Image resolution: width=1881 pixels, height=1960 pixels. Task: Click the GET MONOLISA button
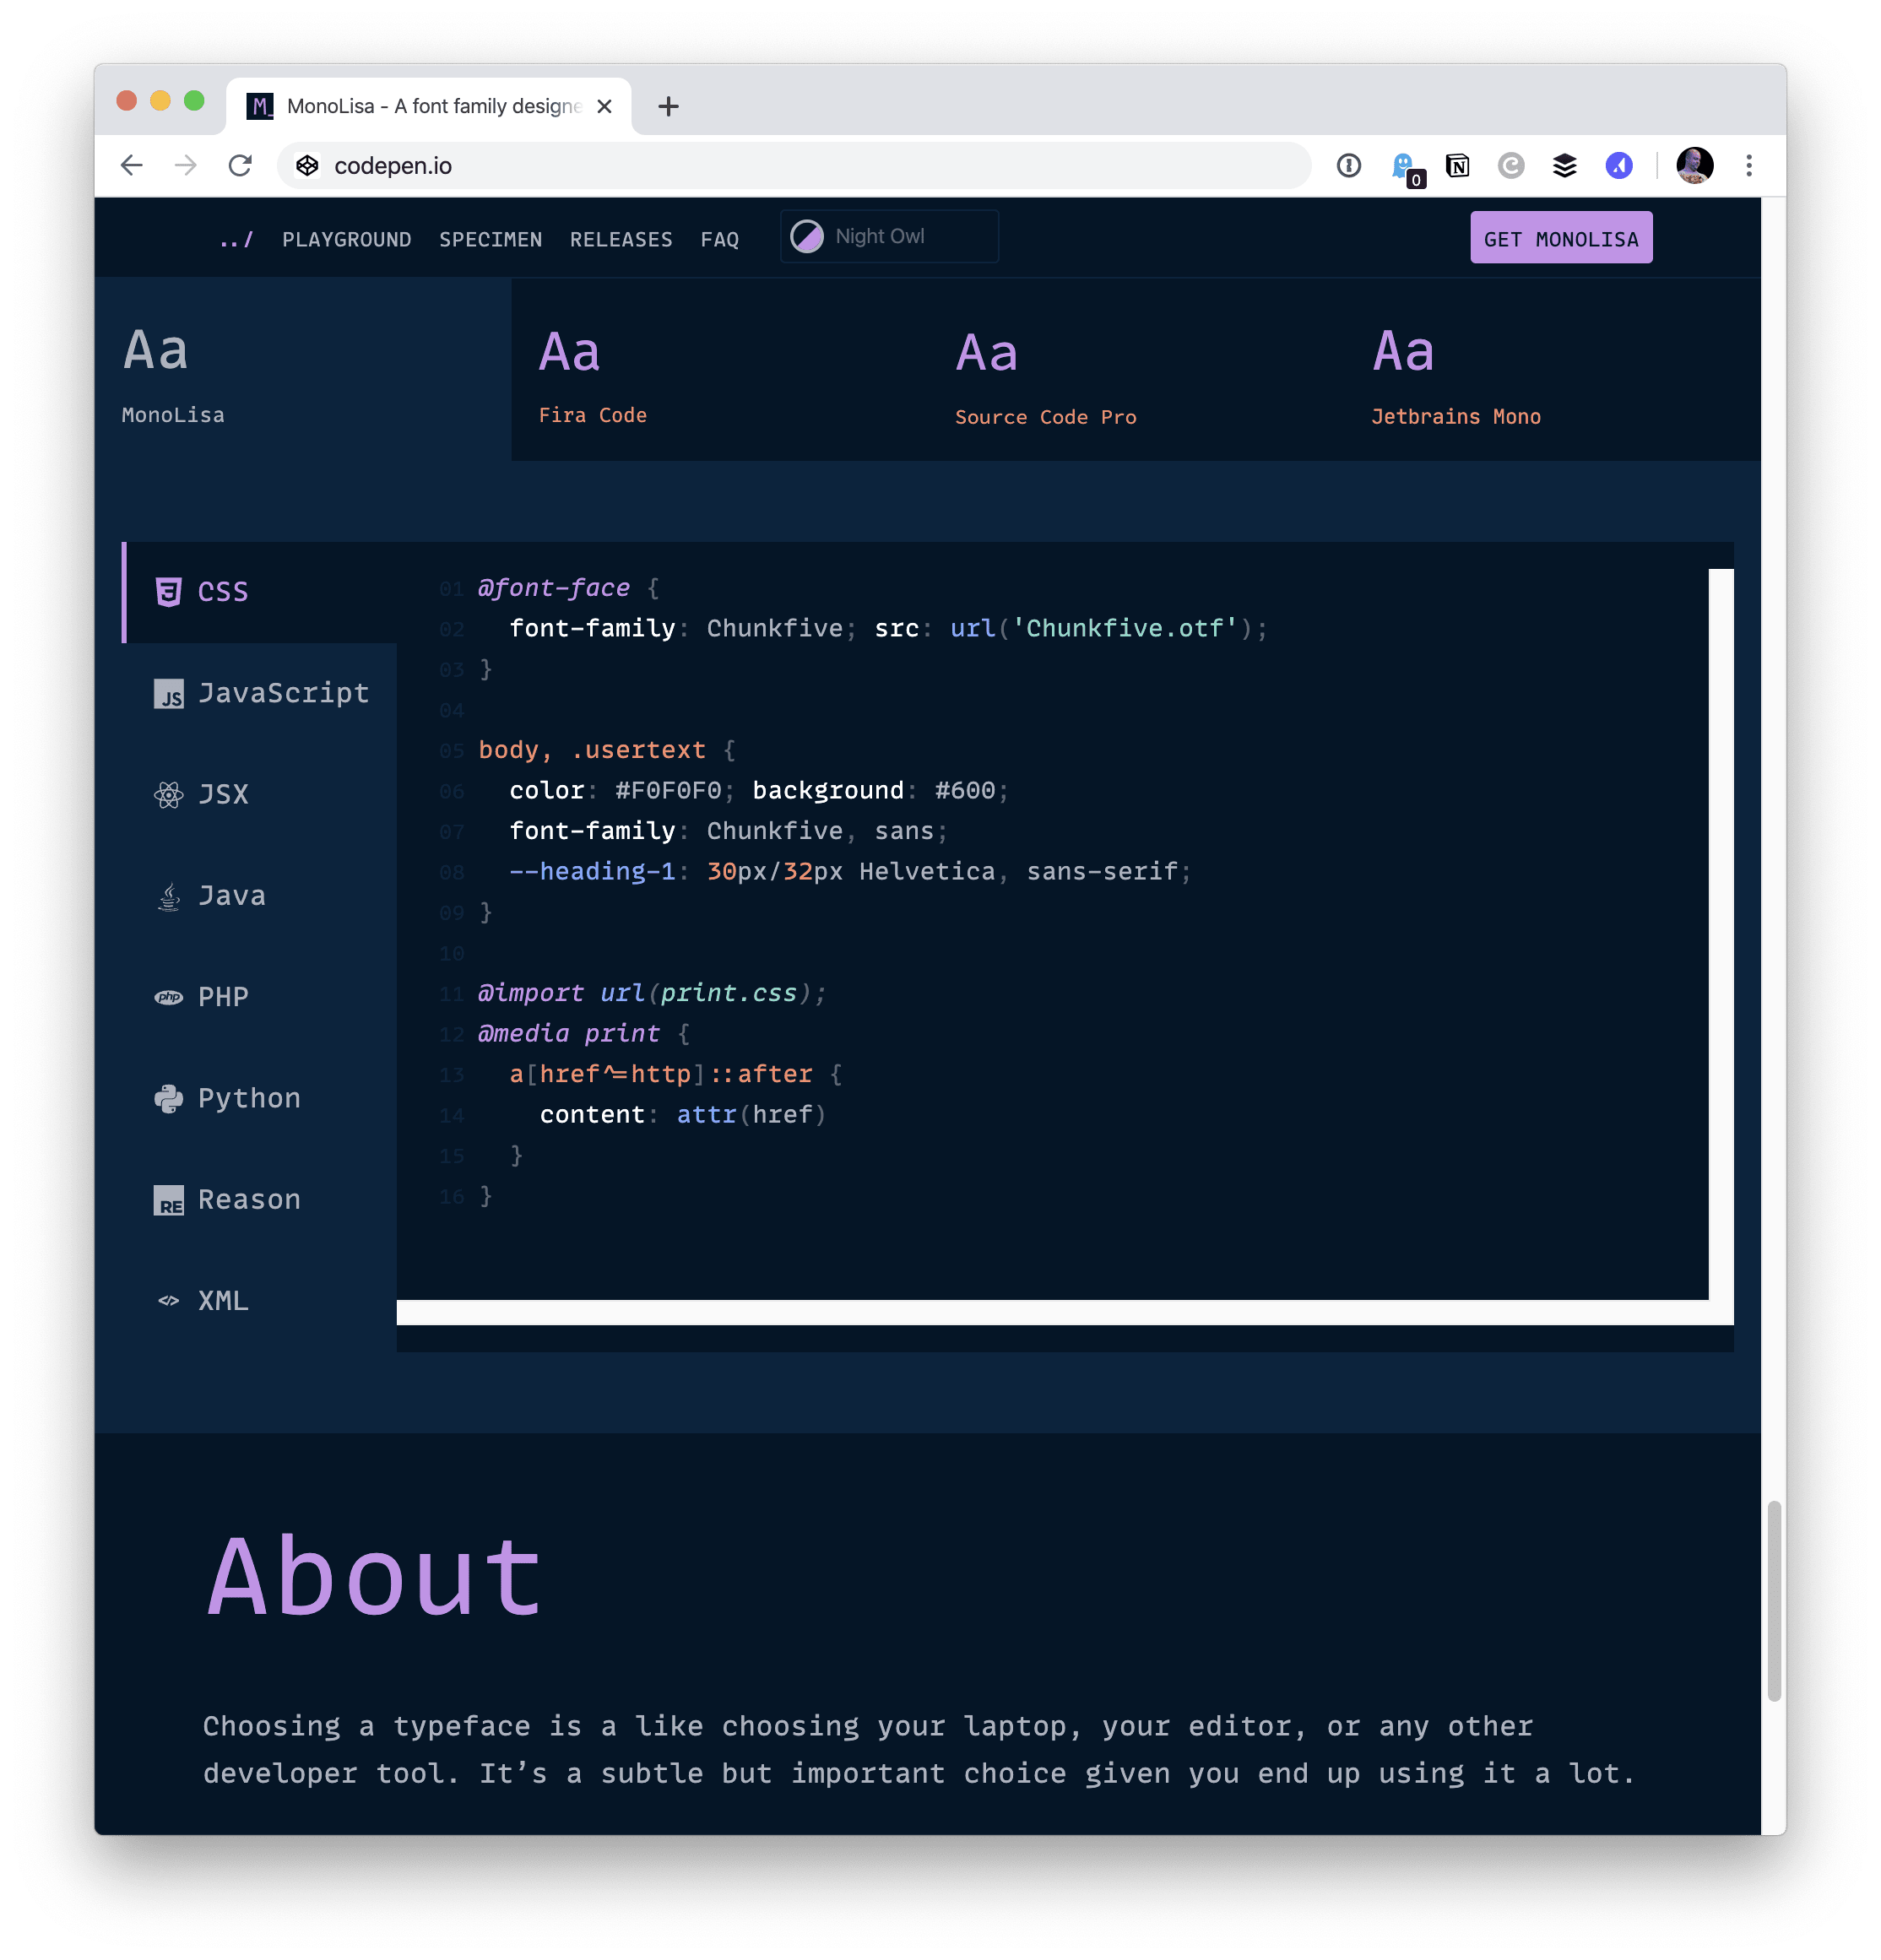coord(1561,237)
